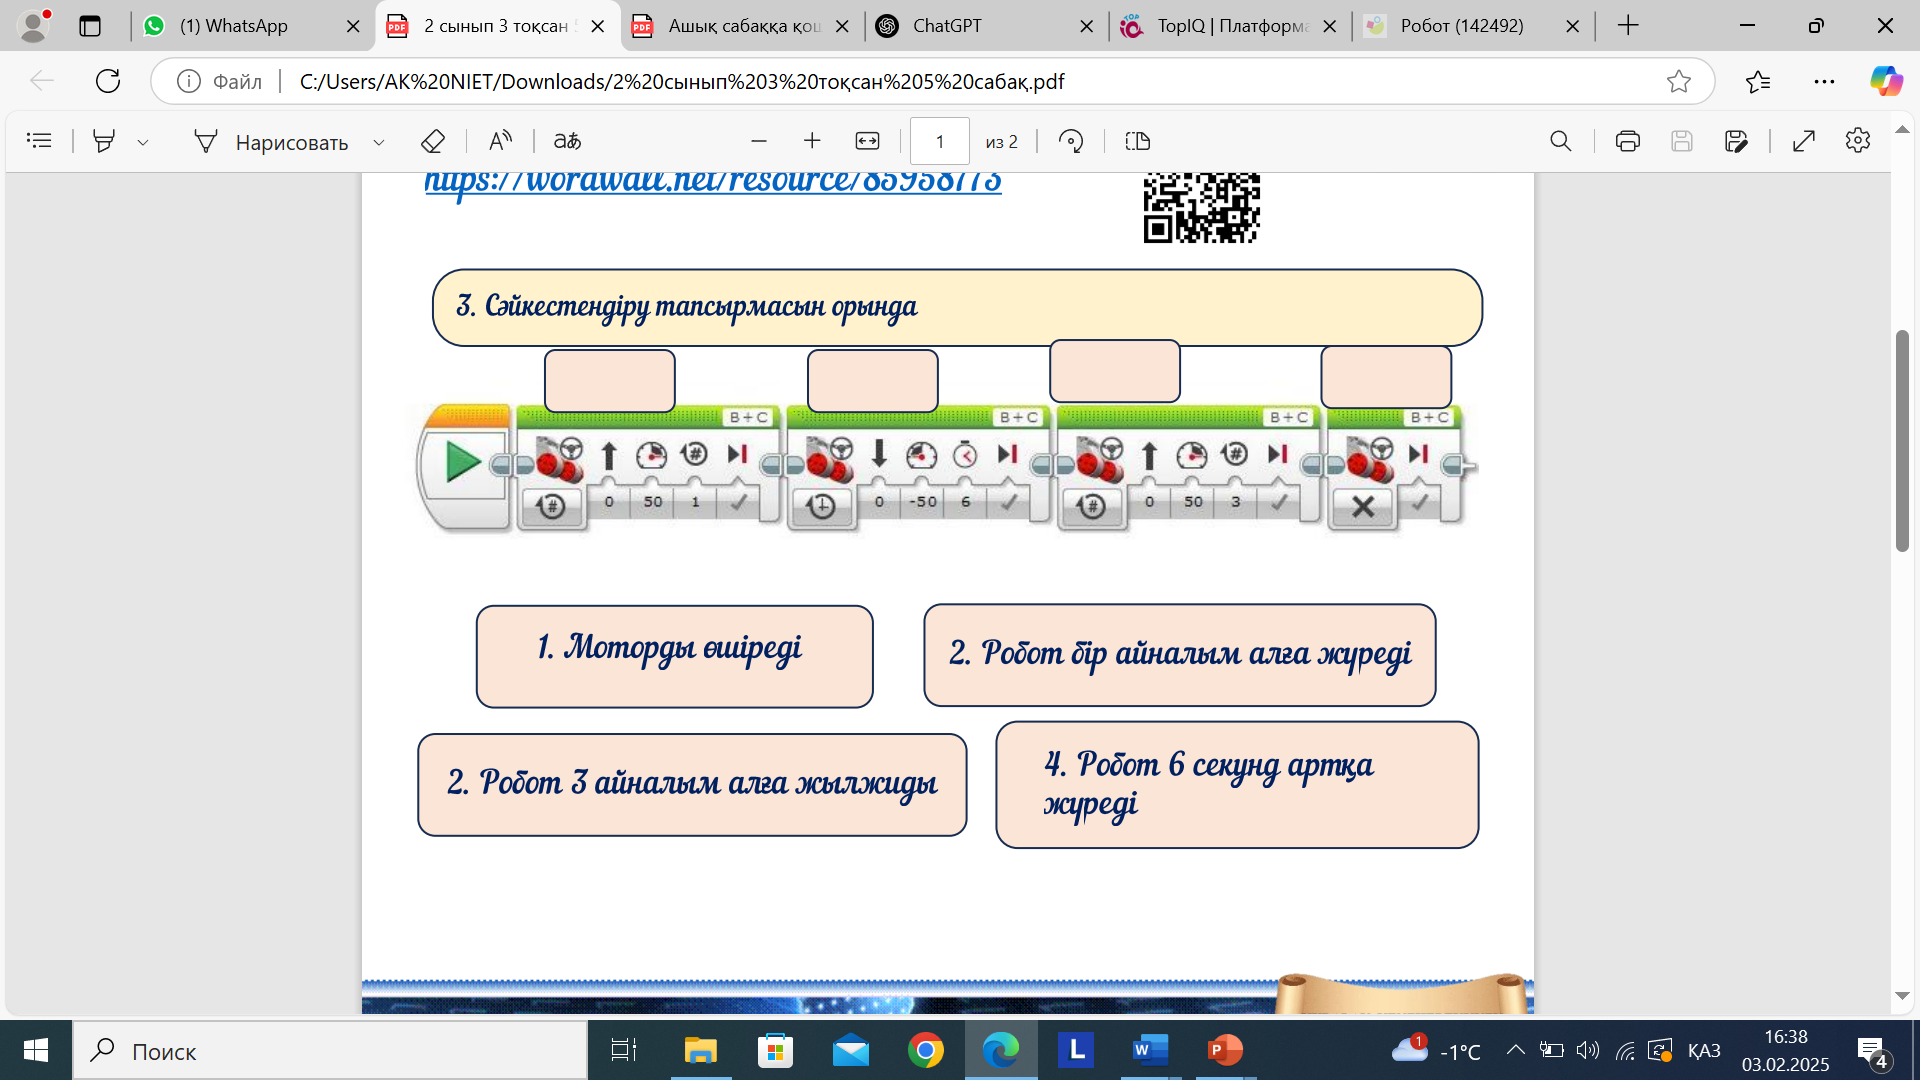Image resolution: width=1920 pixels, height=1080 pixels.
Task: Expand the Highlight tool options chevron
Action: click(143, 142)
